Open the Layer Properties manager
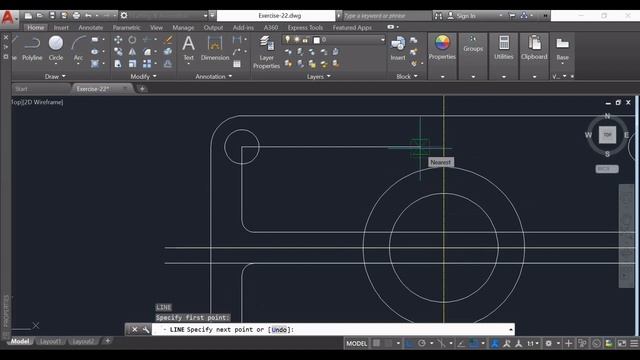 (x=266, y=52)
